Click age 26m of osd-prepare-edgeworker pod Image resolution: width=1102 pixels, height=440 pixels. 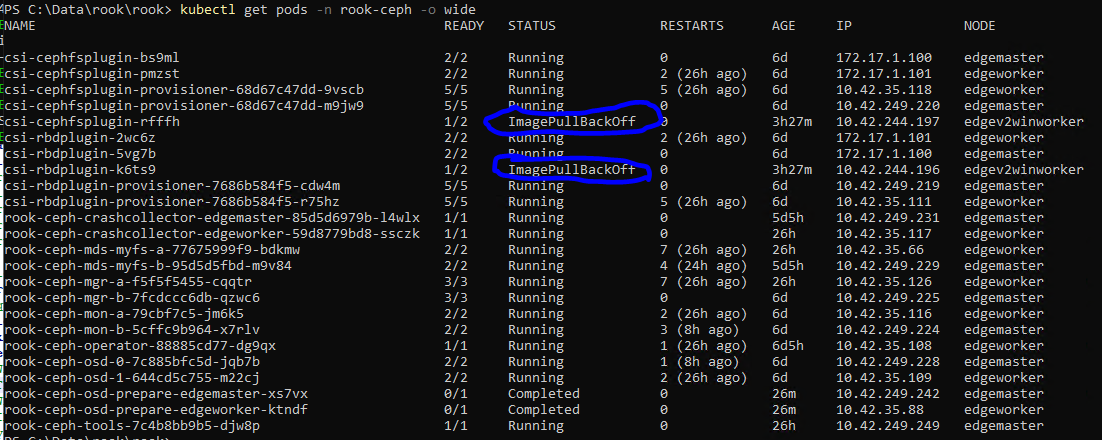[784, 410]
